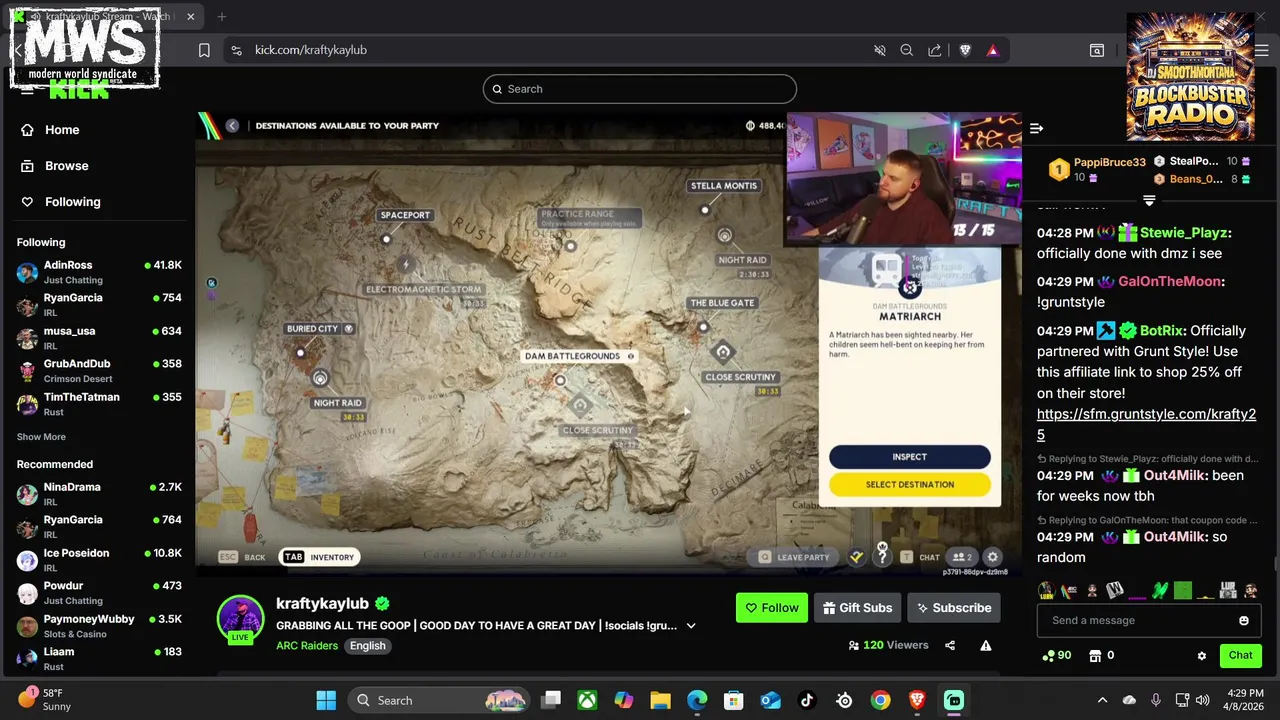This screenshot has width=1280, height=720.
Task: Open the PaymoneyWubby recommended channel
Action: click(98, 626)
